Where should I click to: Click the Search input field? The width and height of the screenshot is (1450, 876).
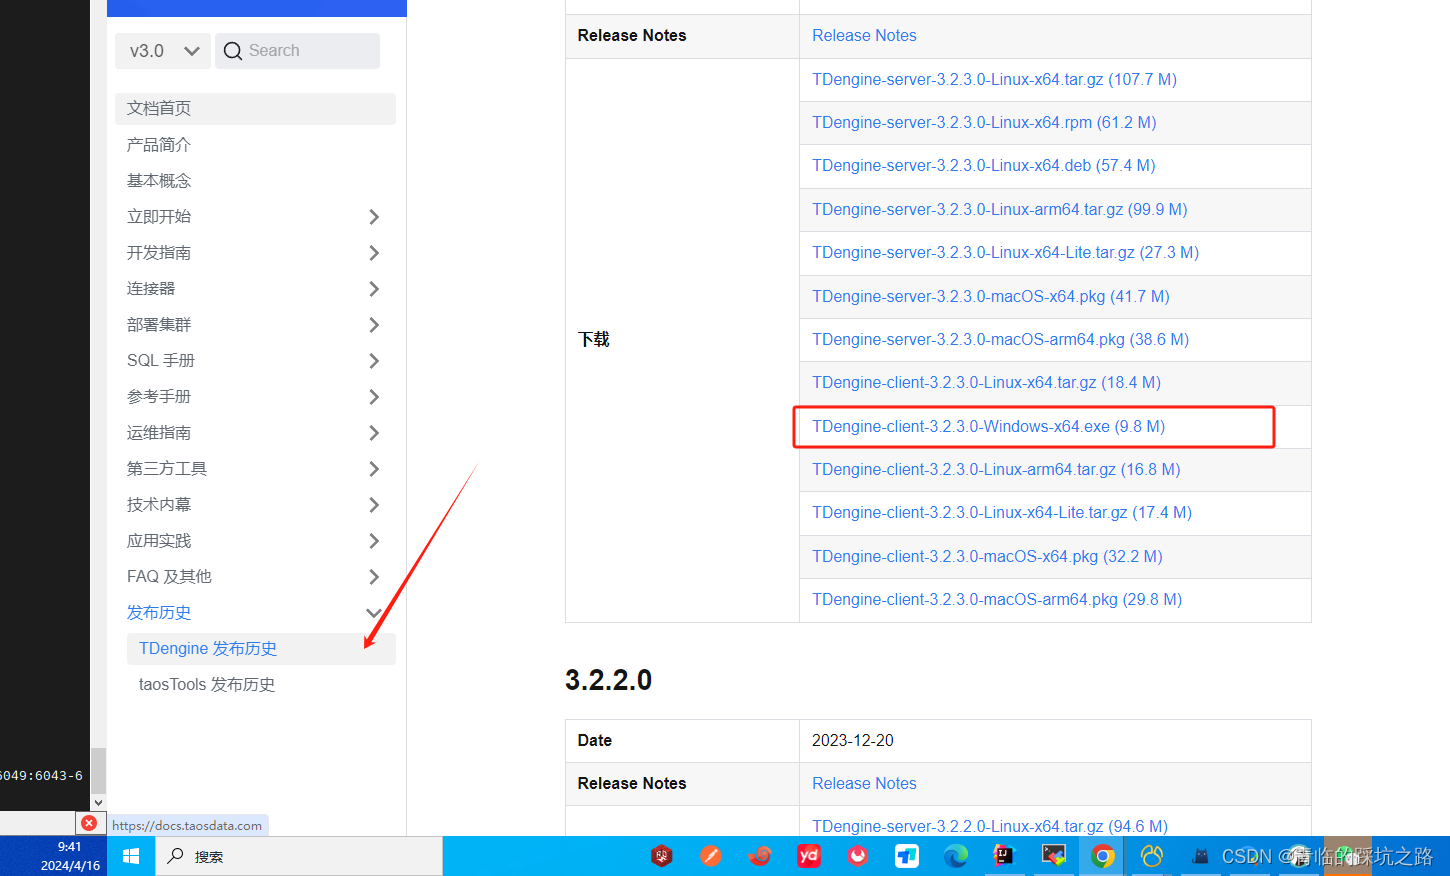pyautogui.click(x=297, y=51)
